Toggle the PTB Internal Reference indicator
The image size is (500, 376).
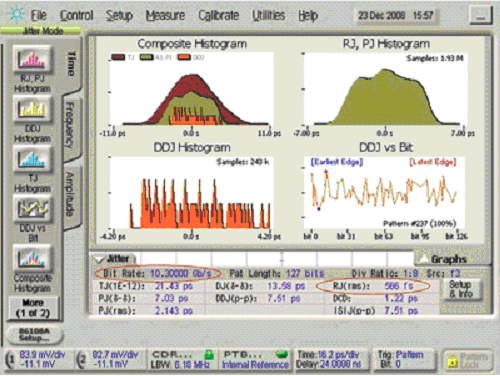click(x=255, y=360)
